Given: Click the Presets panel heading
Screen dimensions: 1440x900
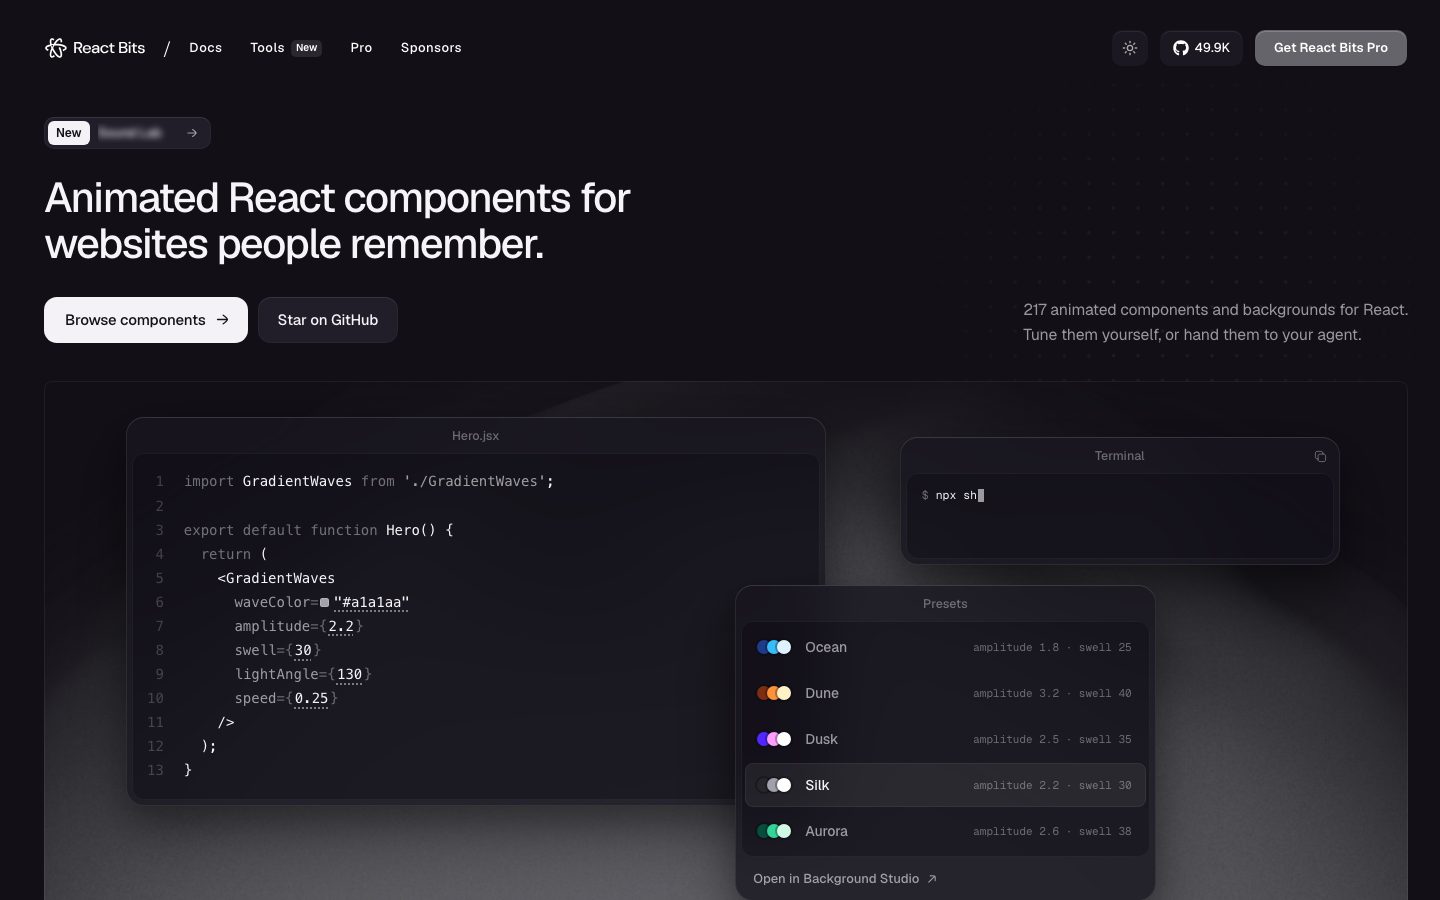Looking at the screenshot, I should [x=945, y=604].
